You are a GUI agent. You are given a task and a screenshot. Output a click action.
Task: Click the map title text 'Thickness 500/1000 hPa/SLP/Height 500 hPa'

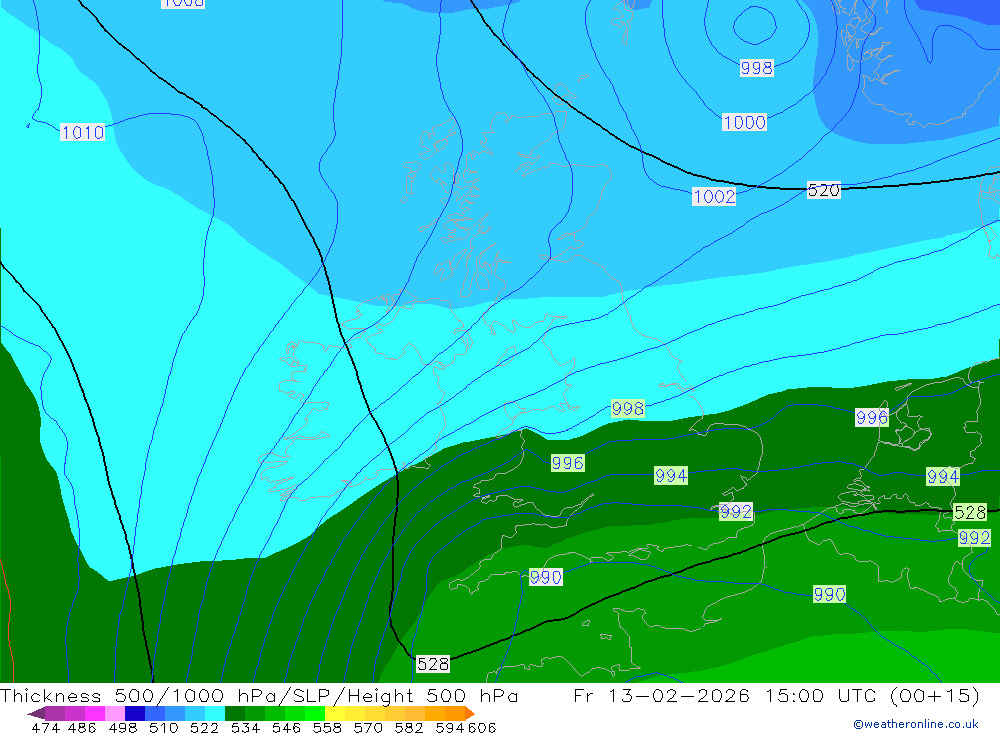[x=259, y=695]
